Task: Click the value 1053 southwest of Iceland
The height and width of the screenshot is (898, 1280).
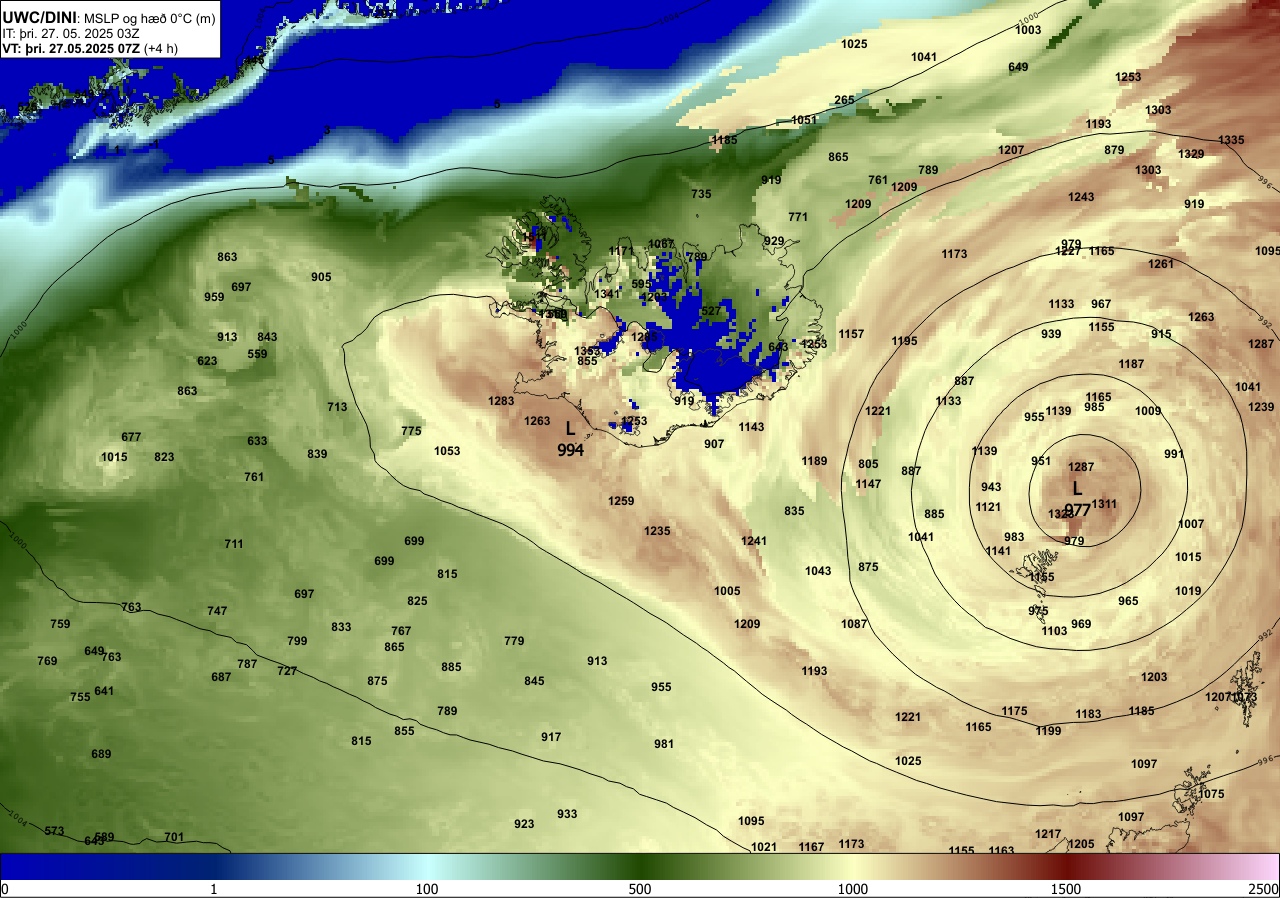Action: [447, 451]
